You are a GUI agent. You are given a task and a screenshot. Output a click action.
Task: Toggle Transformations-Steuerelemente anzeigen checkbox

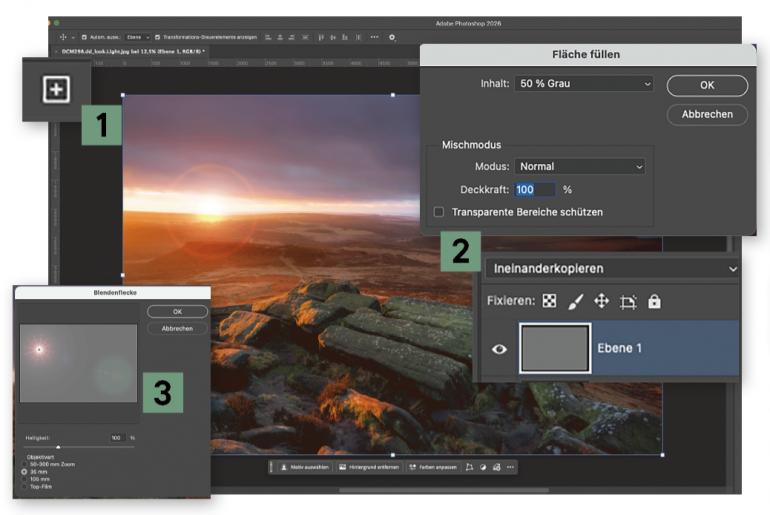(158, 37)
